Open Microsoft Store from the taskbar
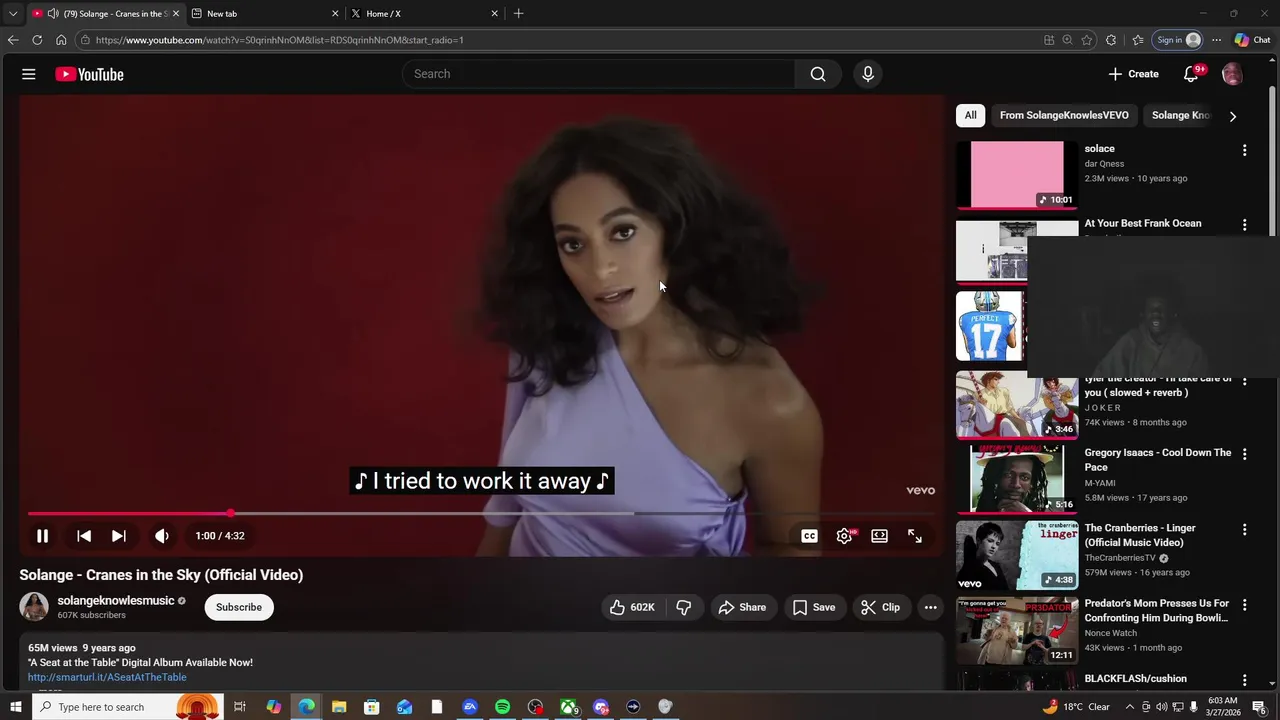This screenshot has height=720, width=1280. (372, 707)
